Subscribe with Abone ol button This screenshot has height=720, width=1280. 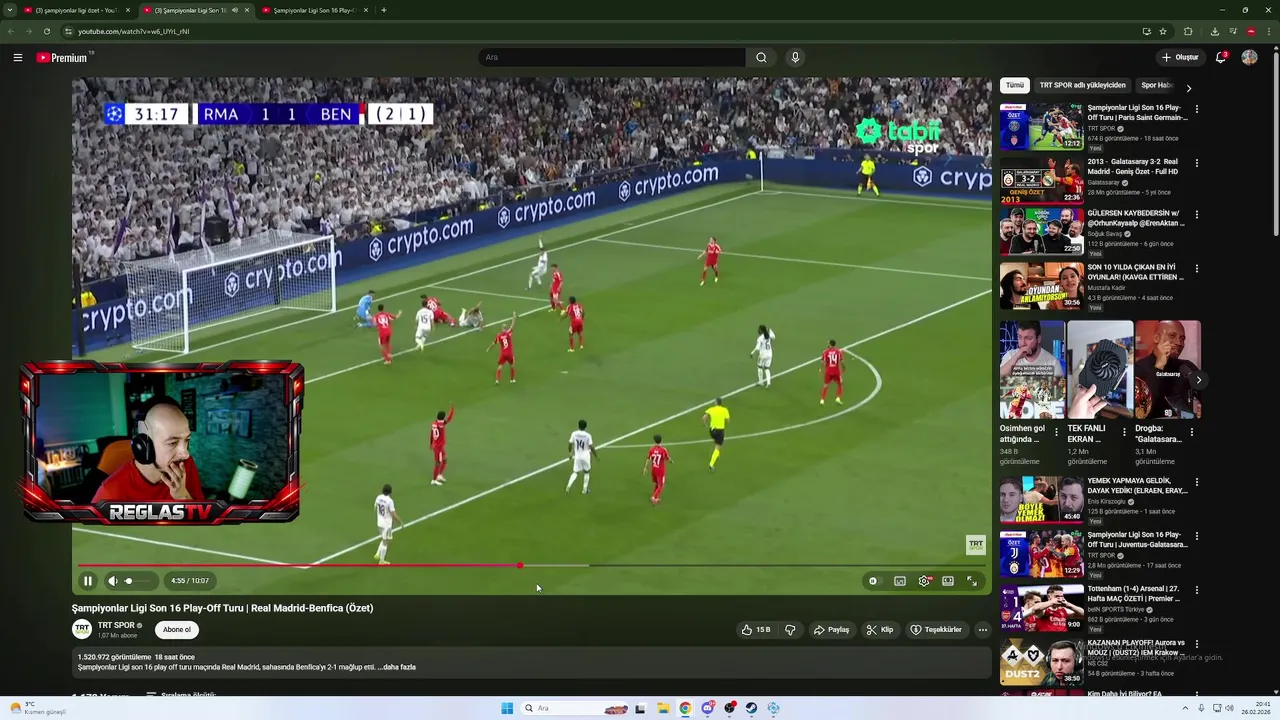[x=177, y=630]
